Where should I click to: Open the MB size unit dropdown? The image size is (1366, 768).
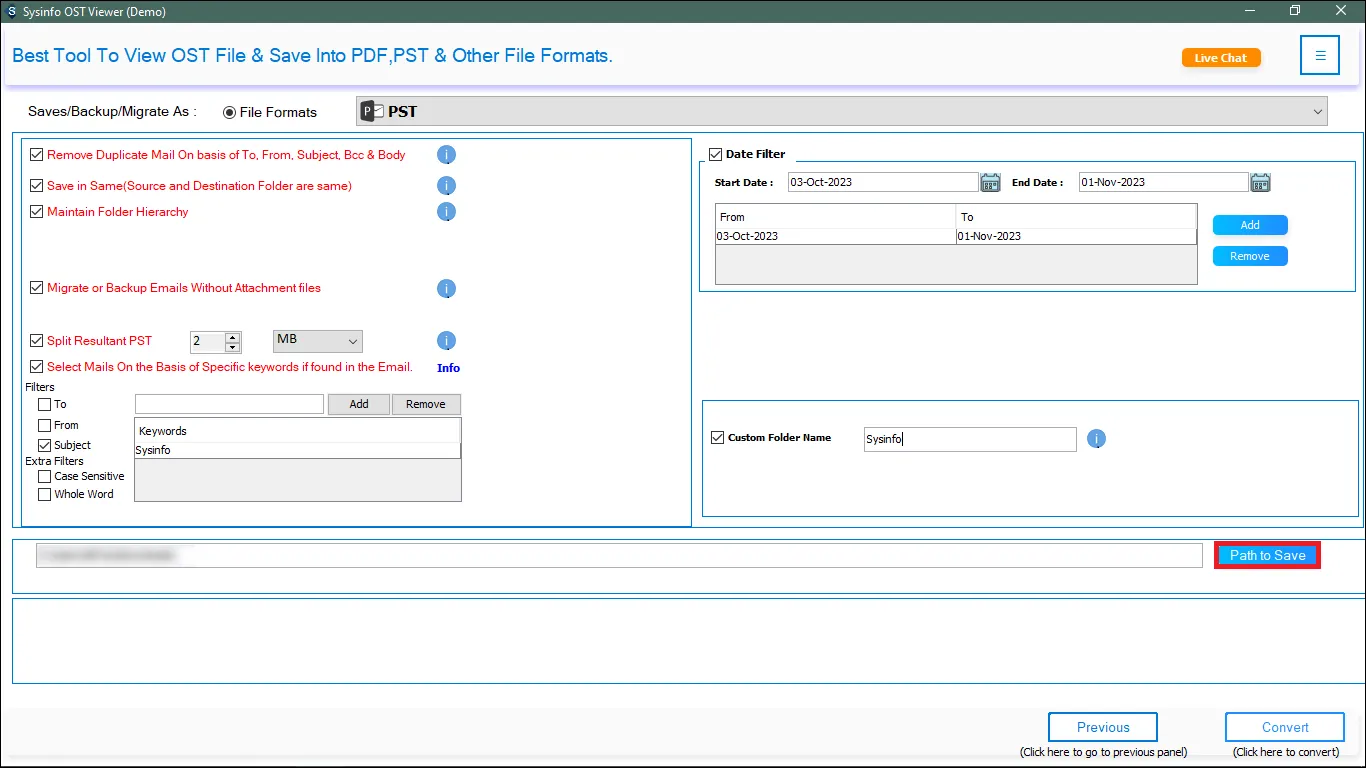[318, 341]
